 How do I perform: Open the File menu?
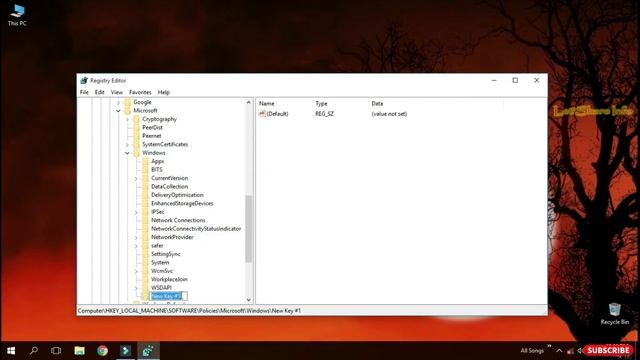pos(84,92)
